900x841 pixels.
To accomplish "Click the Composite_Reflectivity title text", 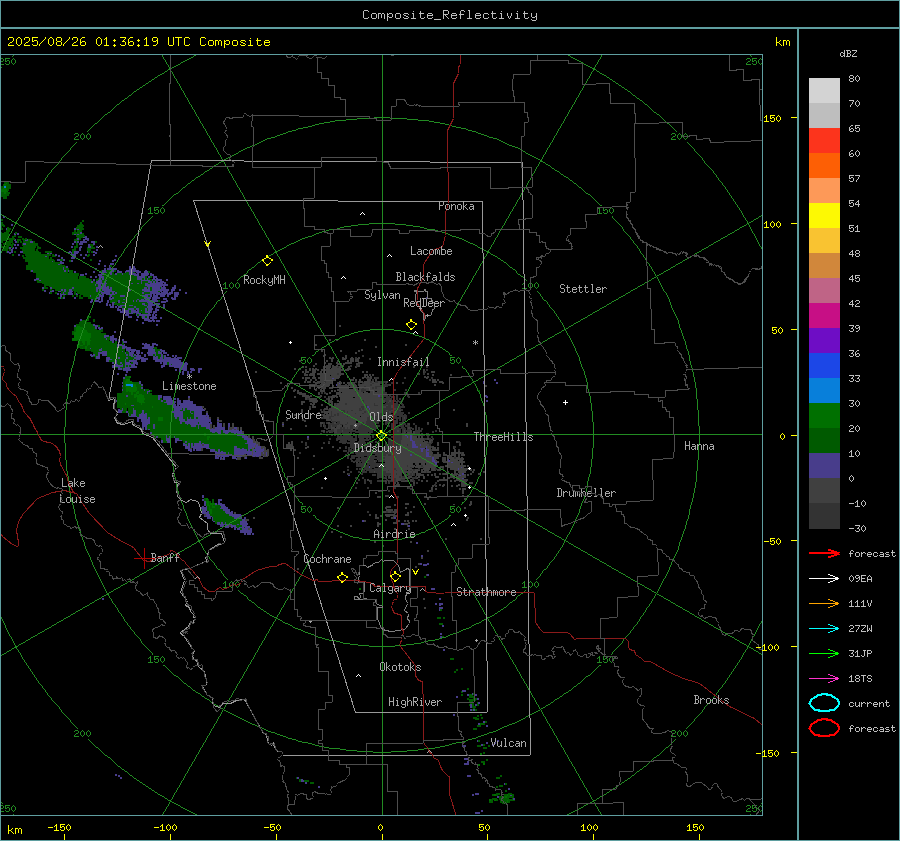I will coord(450,15).
